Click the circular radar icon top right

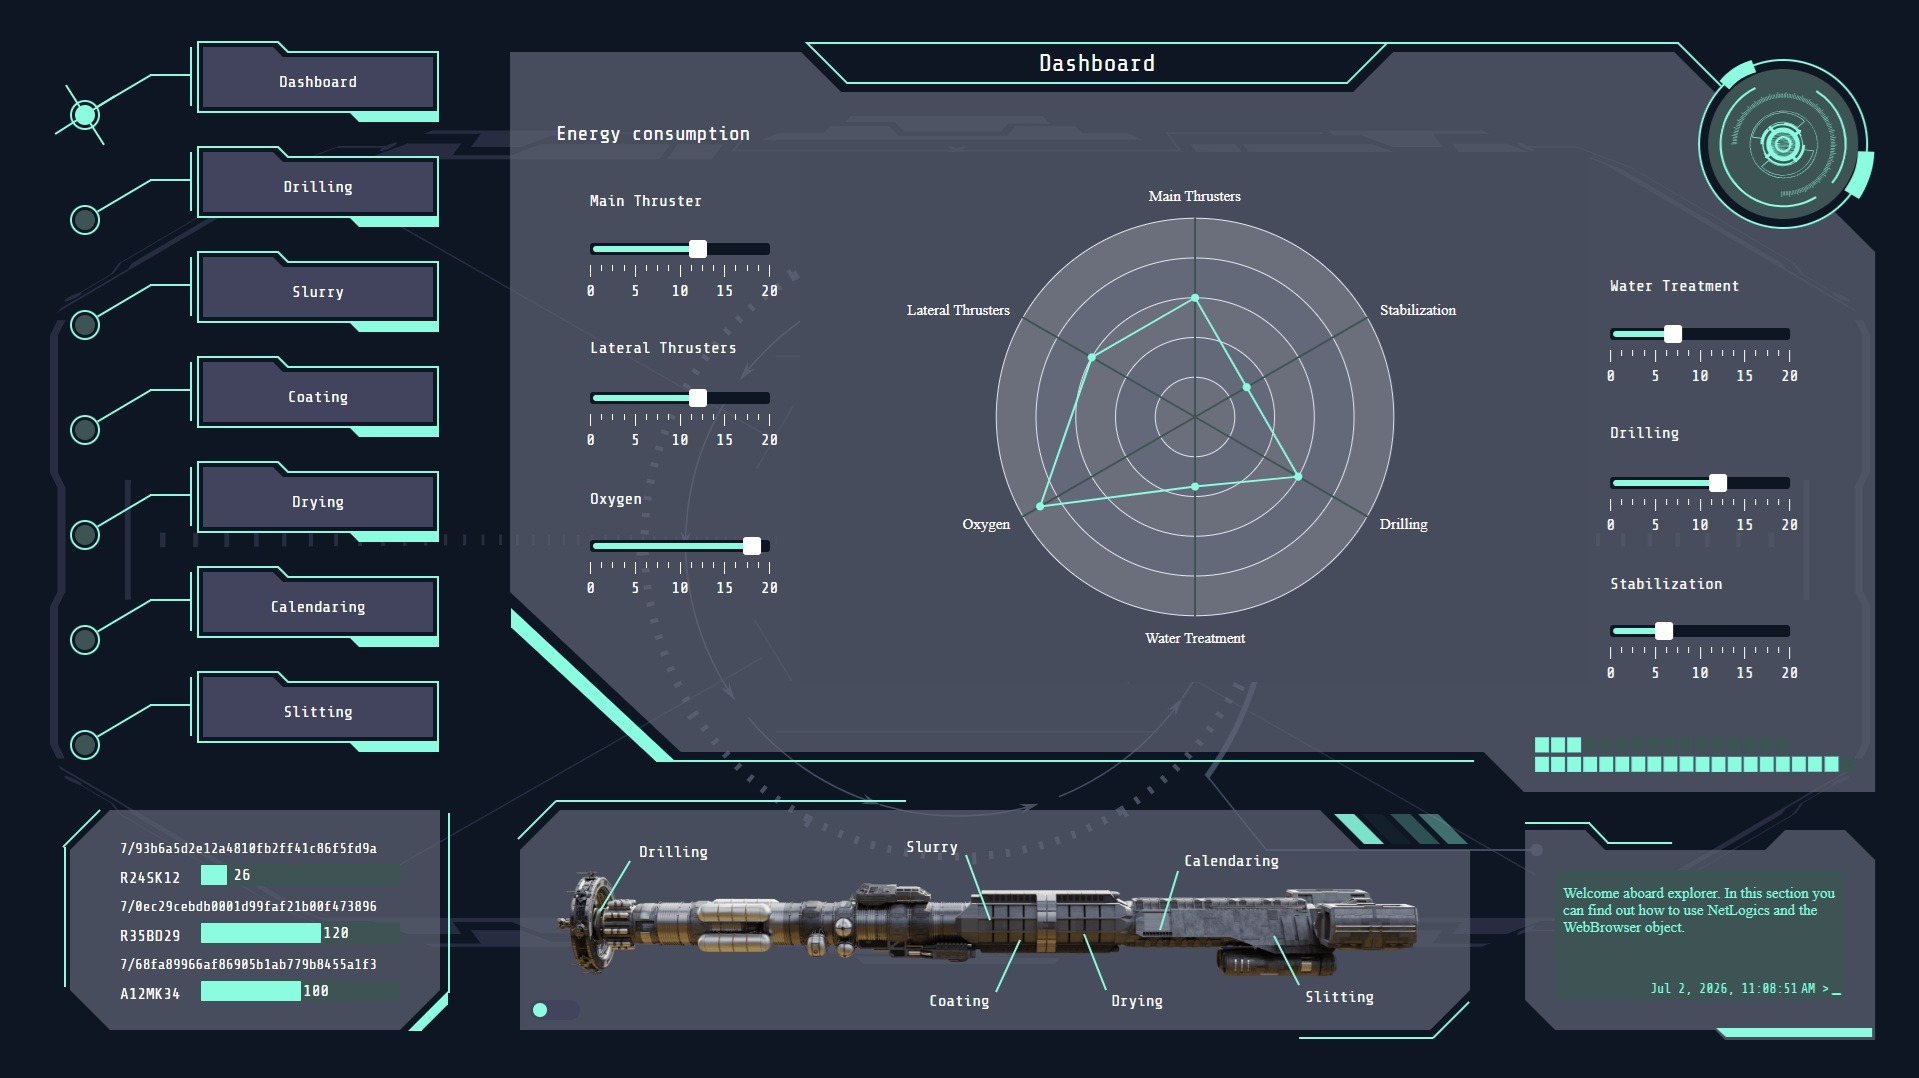point(1784,144)
